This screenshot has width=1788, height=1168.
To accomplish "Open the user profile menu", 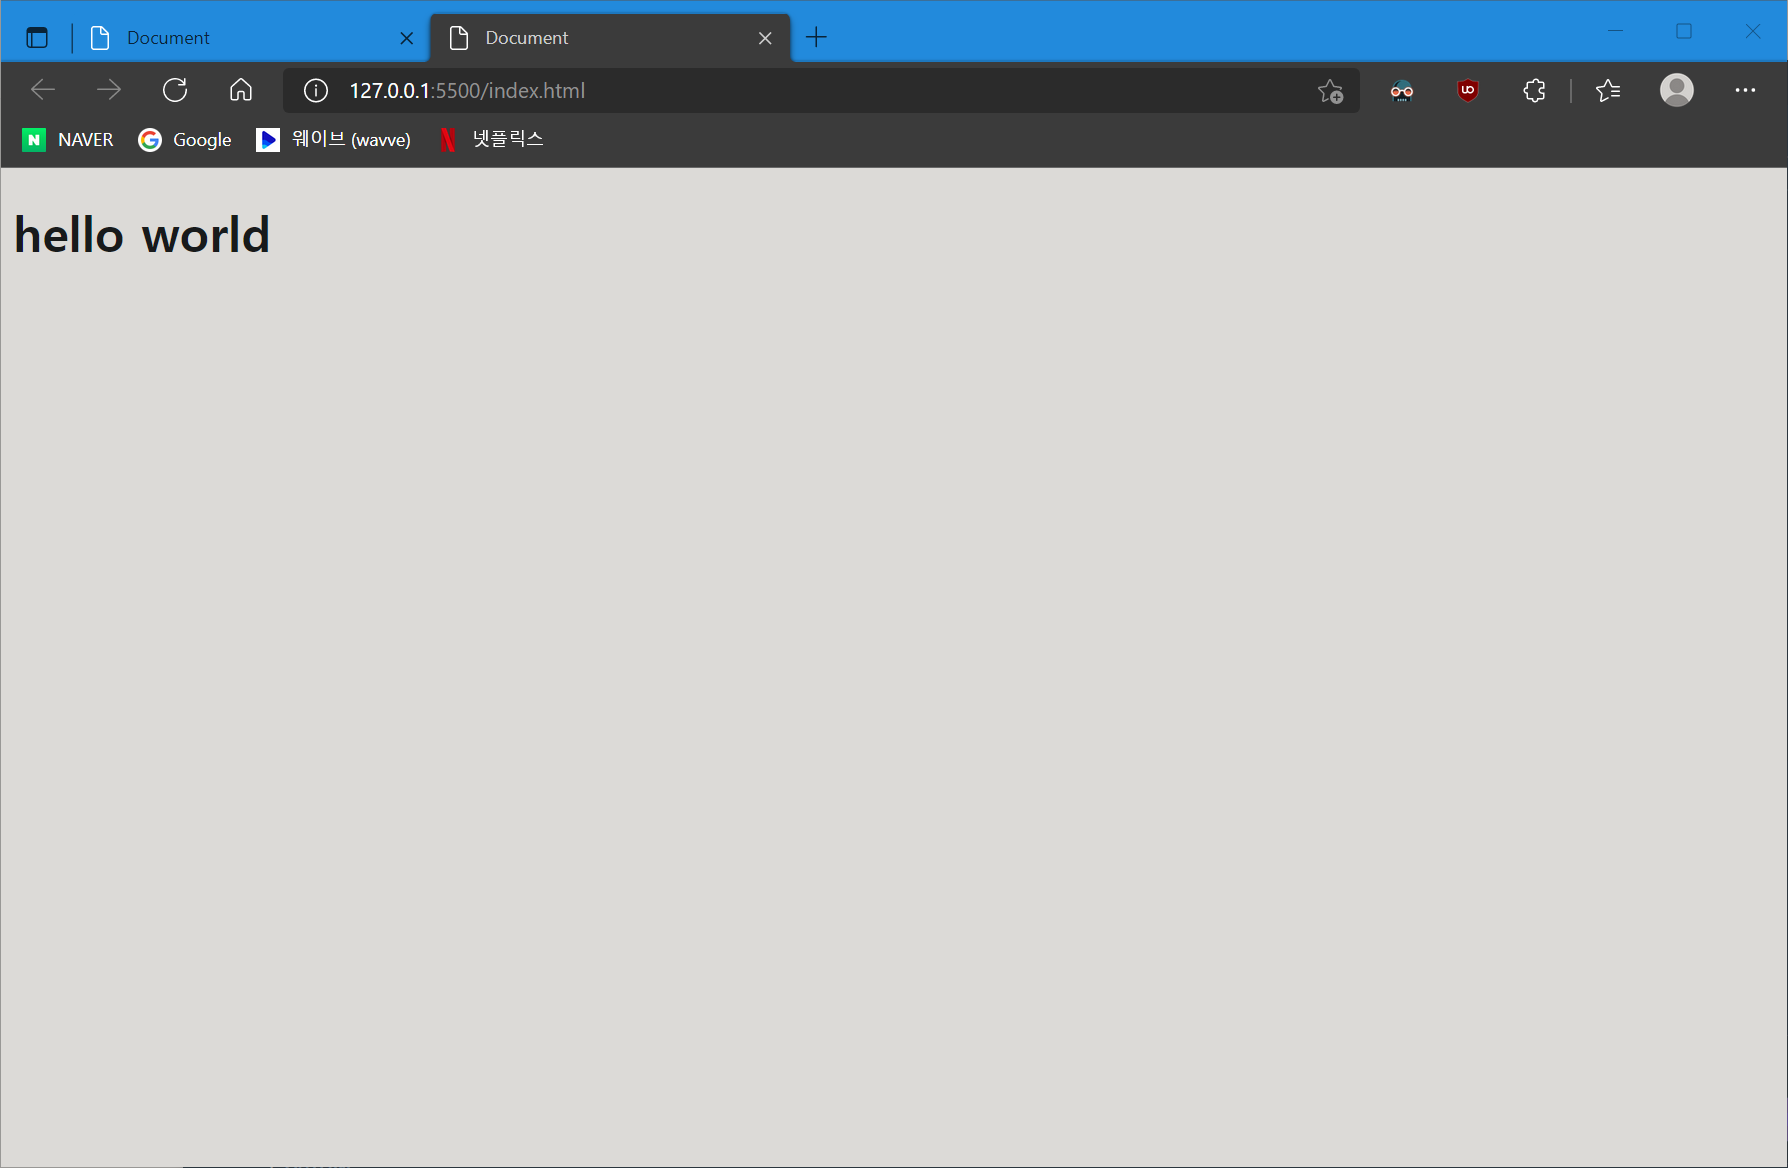I will tap(1677, 90).
